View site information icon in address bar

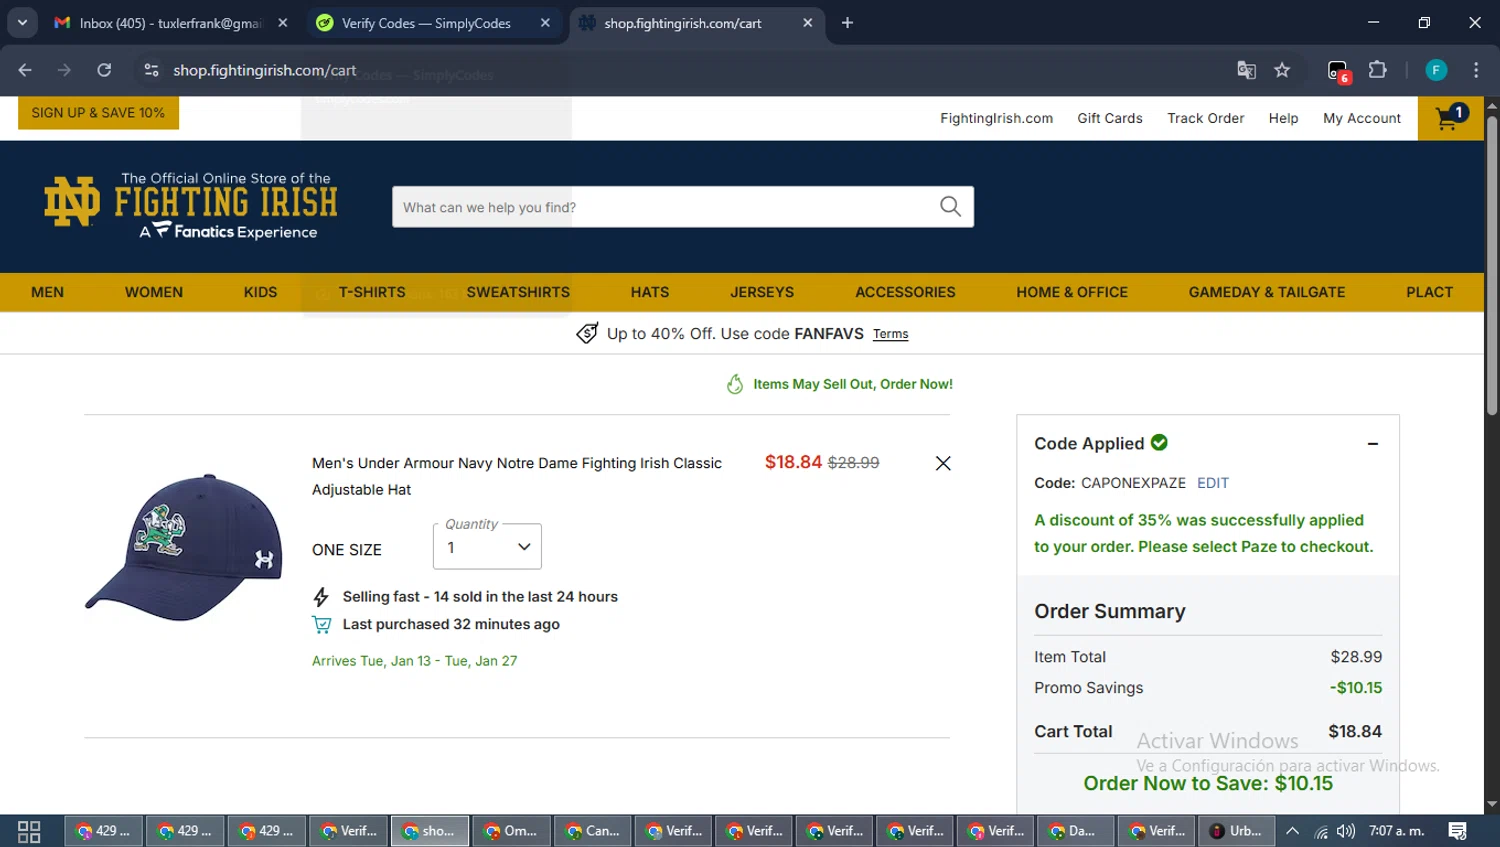151,70
